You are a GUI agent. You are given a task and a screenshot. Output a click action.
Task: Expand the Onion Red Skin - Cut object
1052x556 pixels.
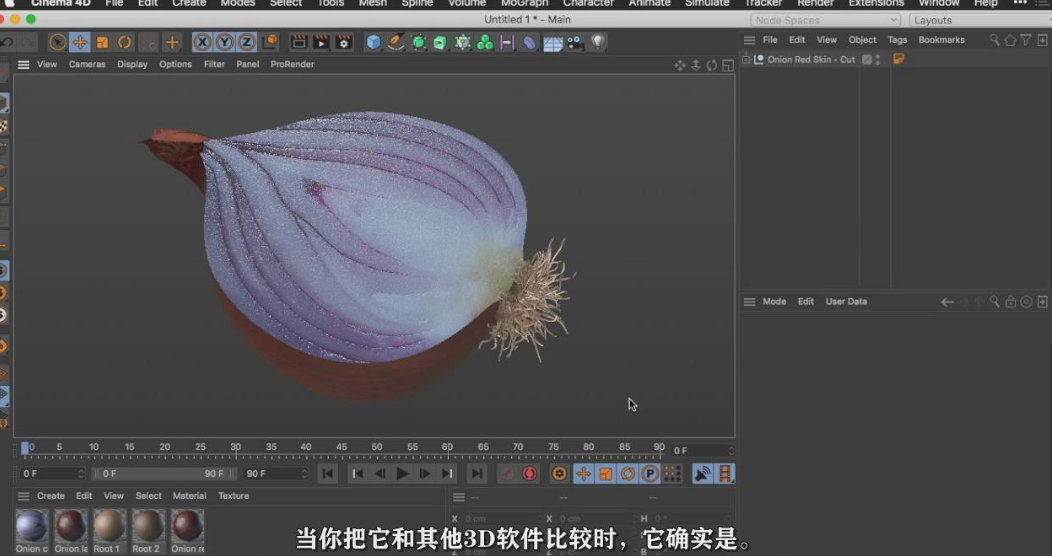[x=746, y=60]
